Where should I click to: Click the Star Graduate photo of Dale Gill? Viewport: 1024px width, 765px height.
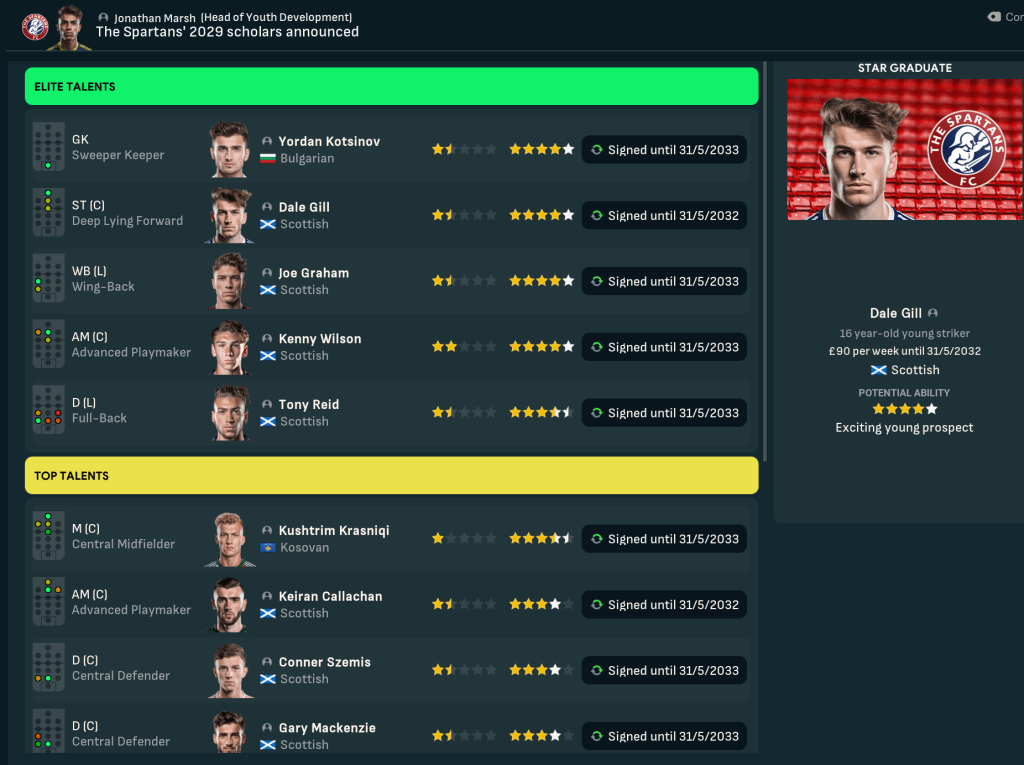tap(904, 149)
